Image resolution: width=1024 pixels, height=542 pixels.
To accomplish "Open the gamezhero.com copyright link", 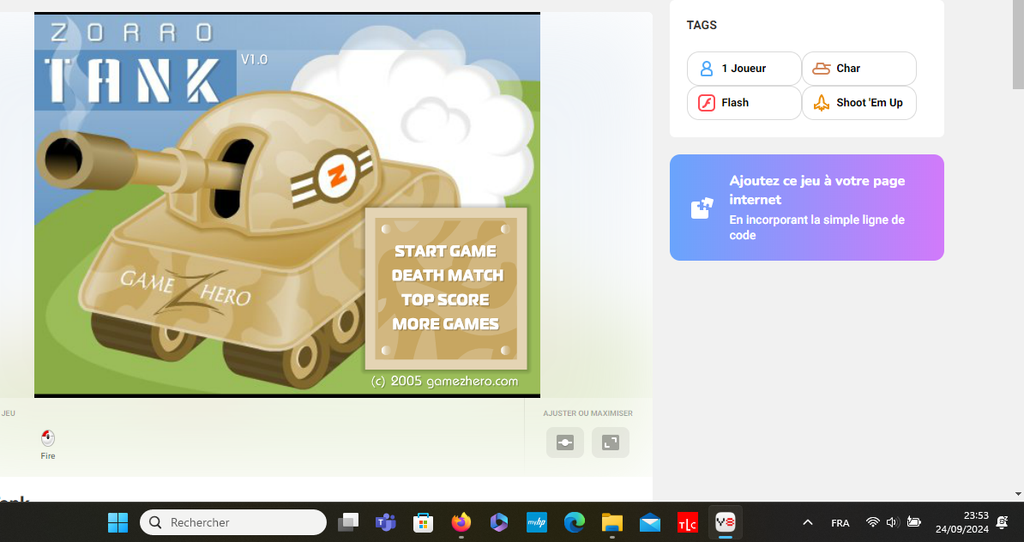I will pyautogui.click(x=444, y=381).
